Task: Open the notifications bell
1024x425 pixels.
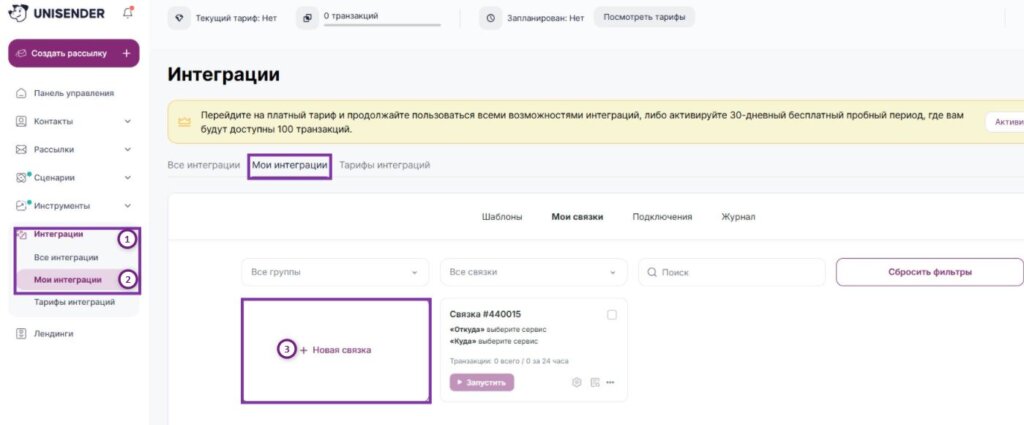Action: pos(128,12)
